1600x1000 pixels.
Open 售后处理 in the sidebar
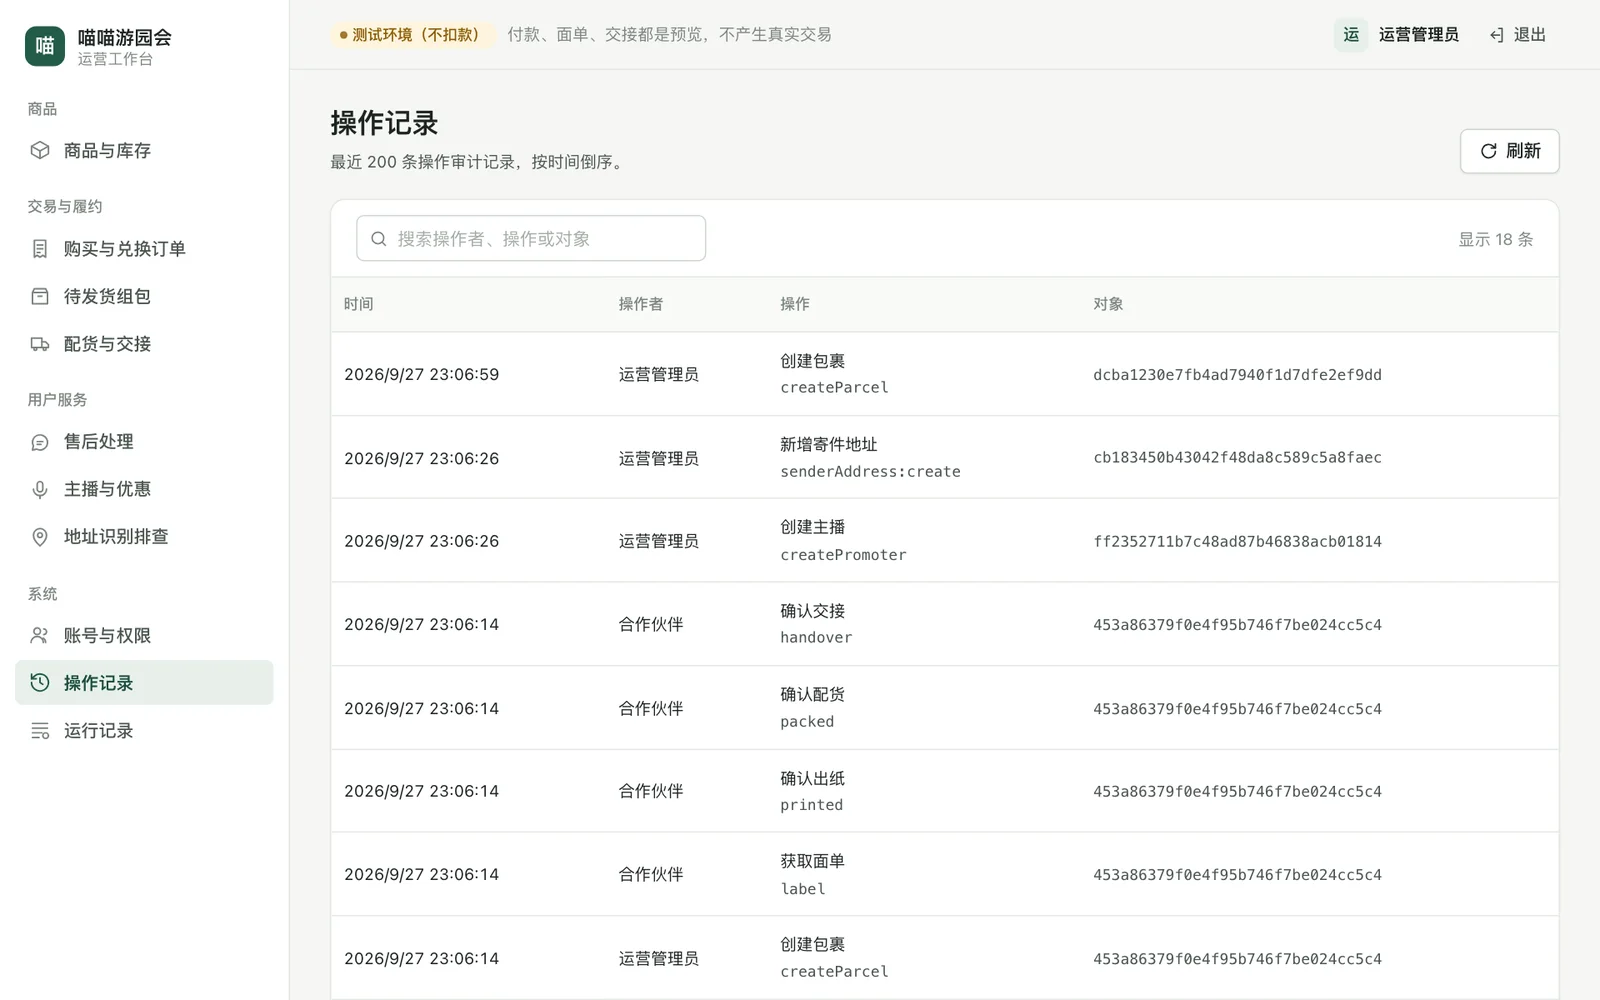[144, 442]
